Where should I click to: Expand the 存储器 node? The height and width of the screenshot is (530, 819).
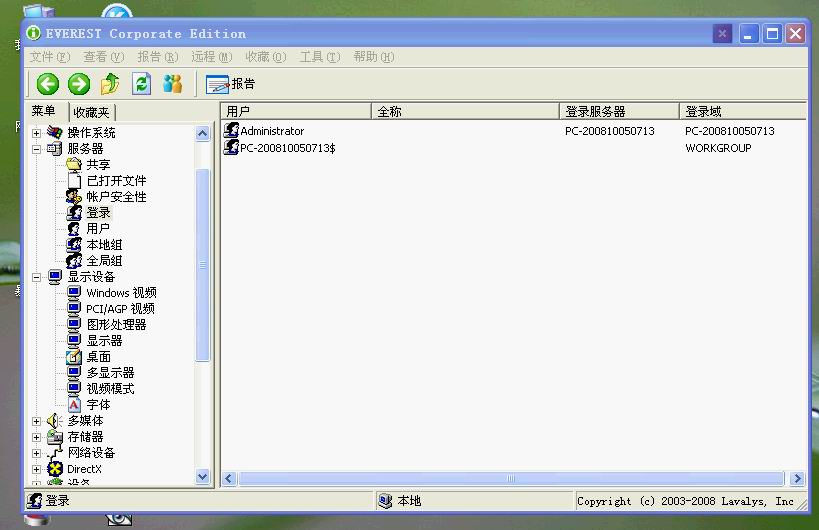click(x=36, y=438)
